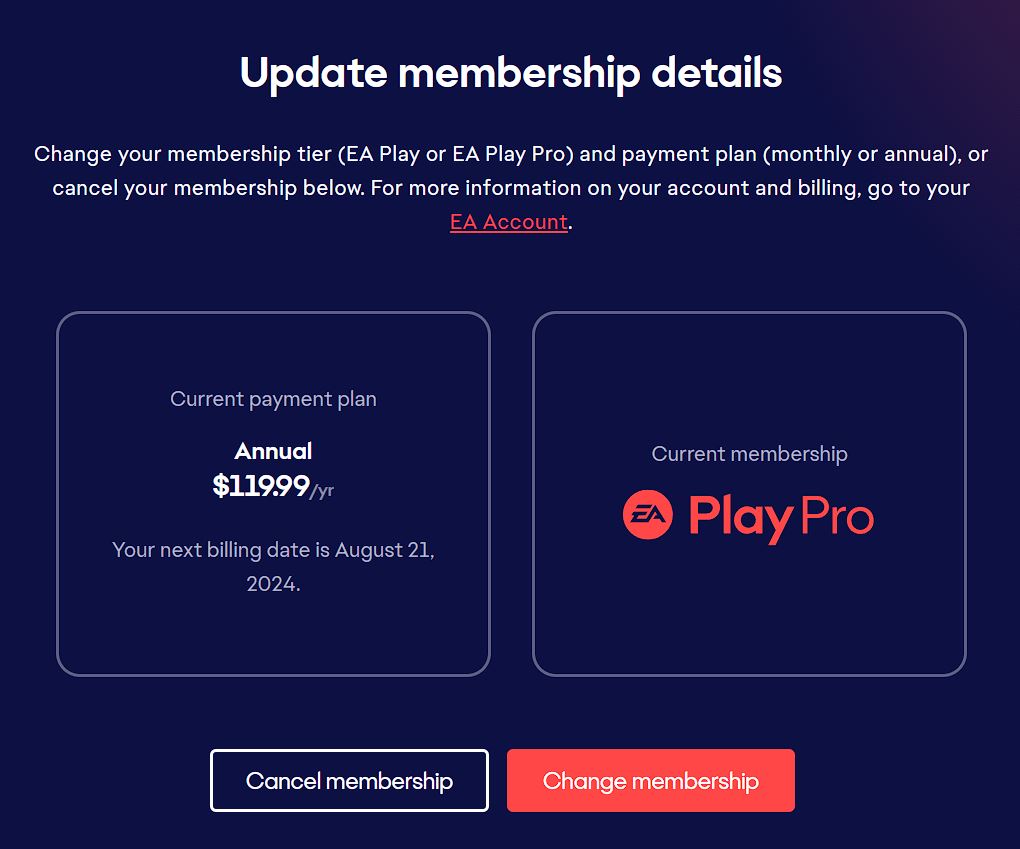Click the "2024." year text
The width and height of the screenshot is (1020, 849).
pos(273,584)
